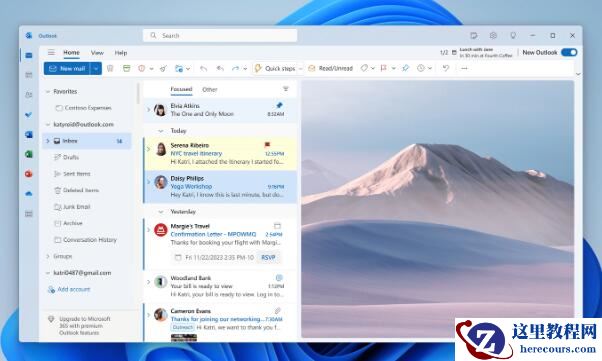Open the People module in left rail
Screen dimensions: 602x361
[29, 95]
